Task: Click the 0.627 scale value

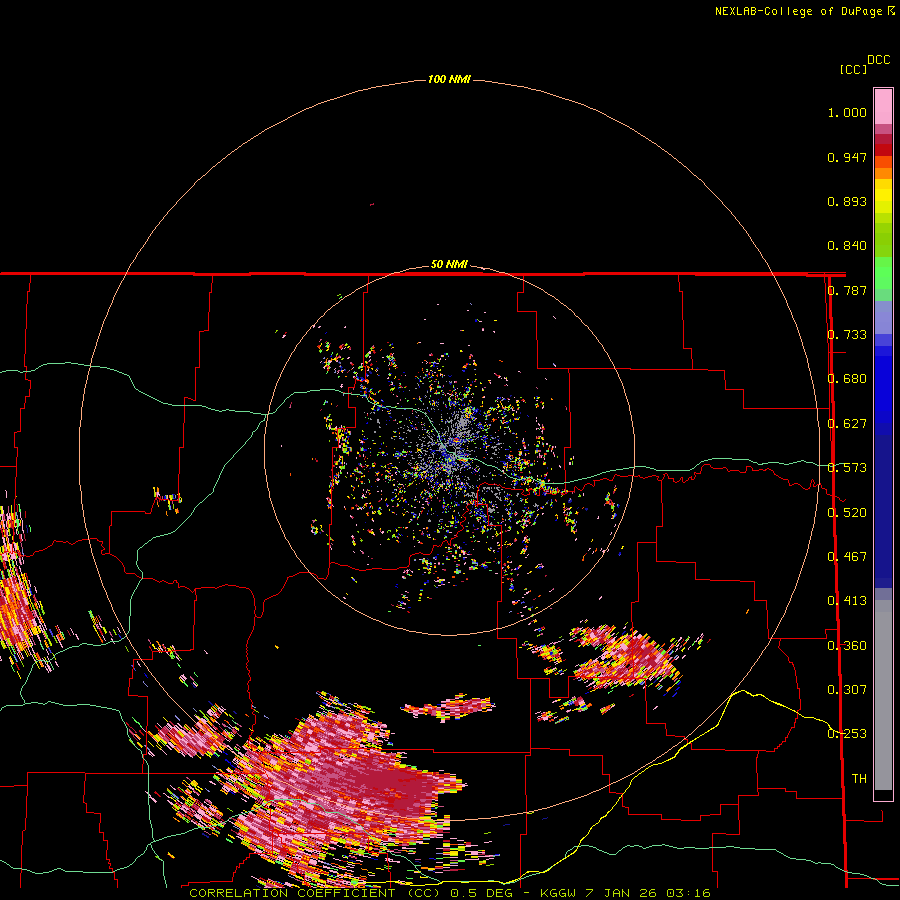Action: [x=847, y=424]
